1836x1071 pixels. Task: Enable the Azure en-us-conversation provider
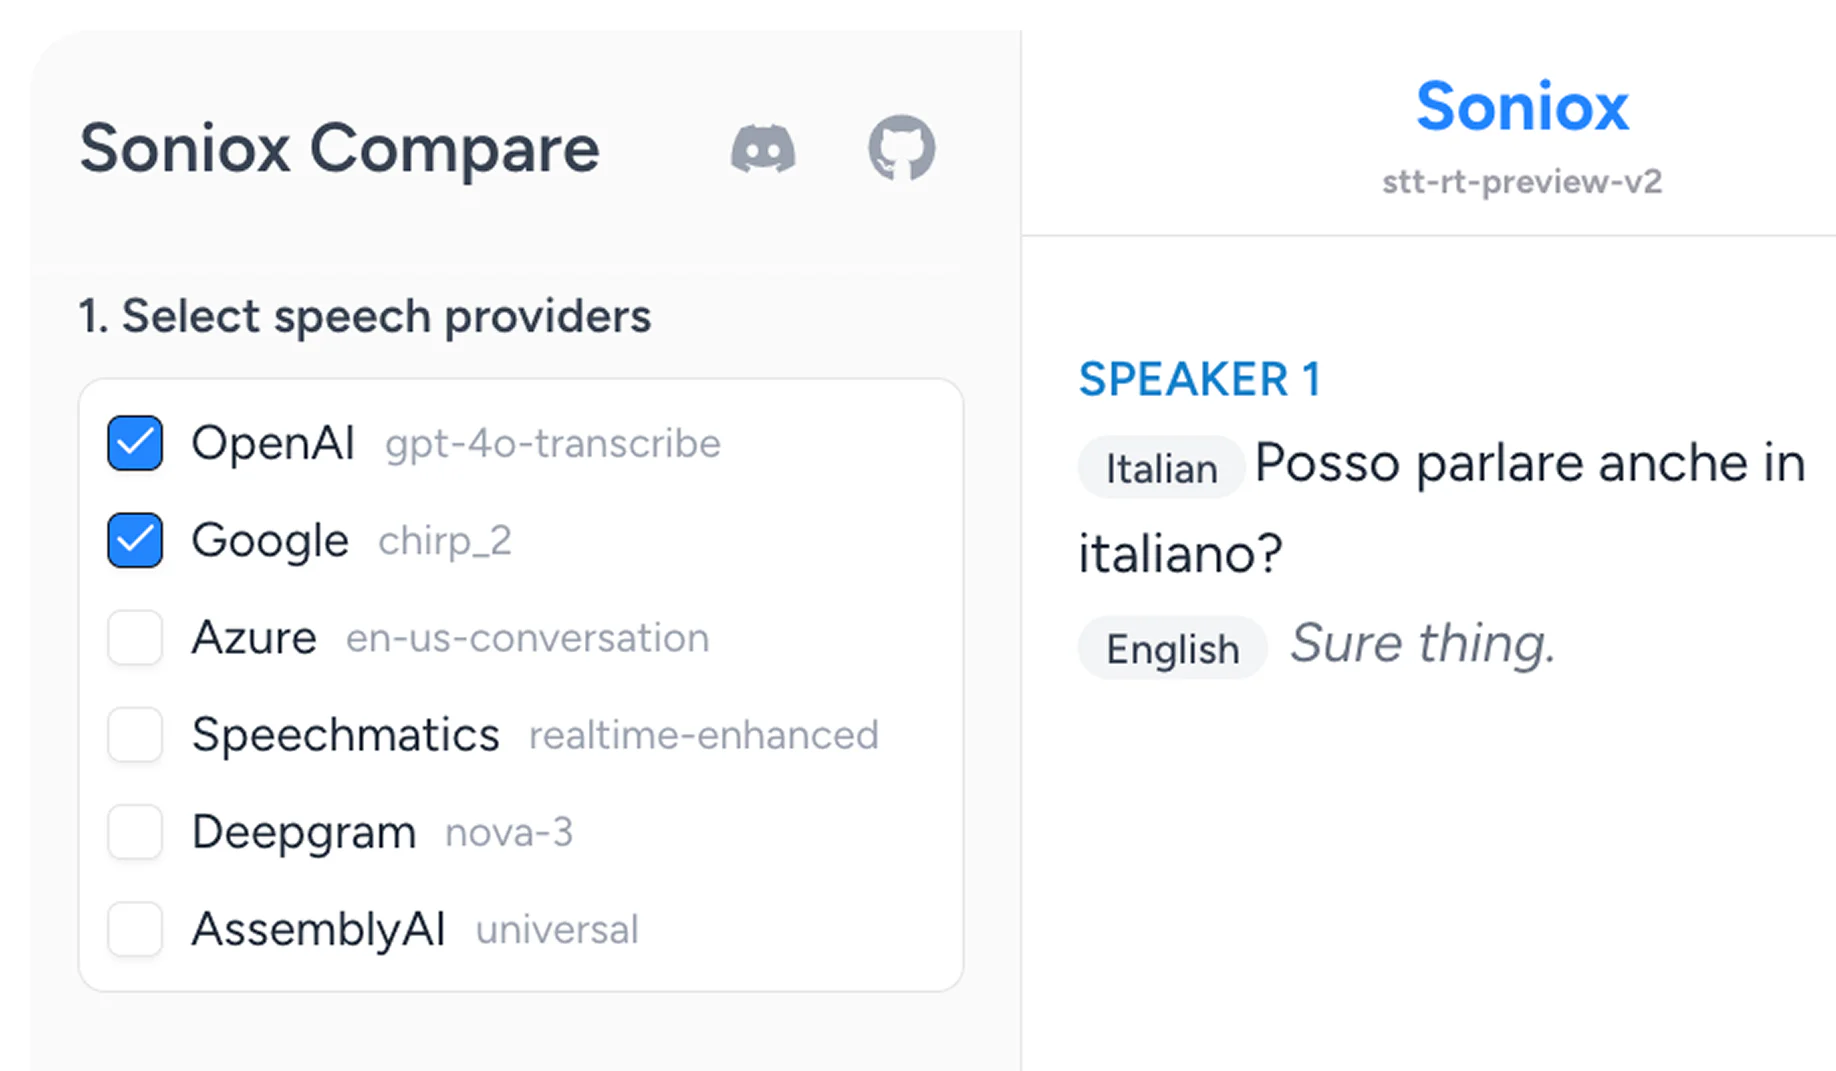[135, 637]
